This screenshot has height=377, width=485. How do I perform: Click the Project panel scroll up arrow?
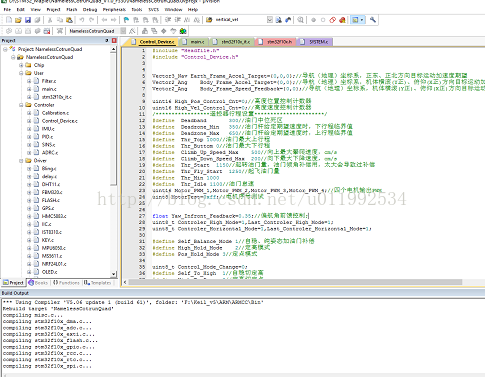pyautogui.click(x=114, y=49)
